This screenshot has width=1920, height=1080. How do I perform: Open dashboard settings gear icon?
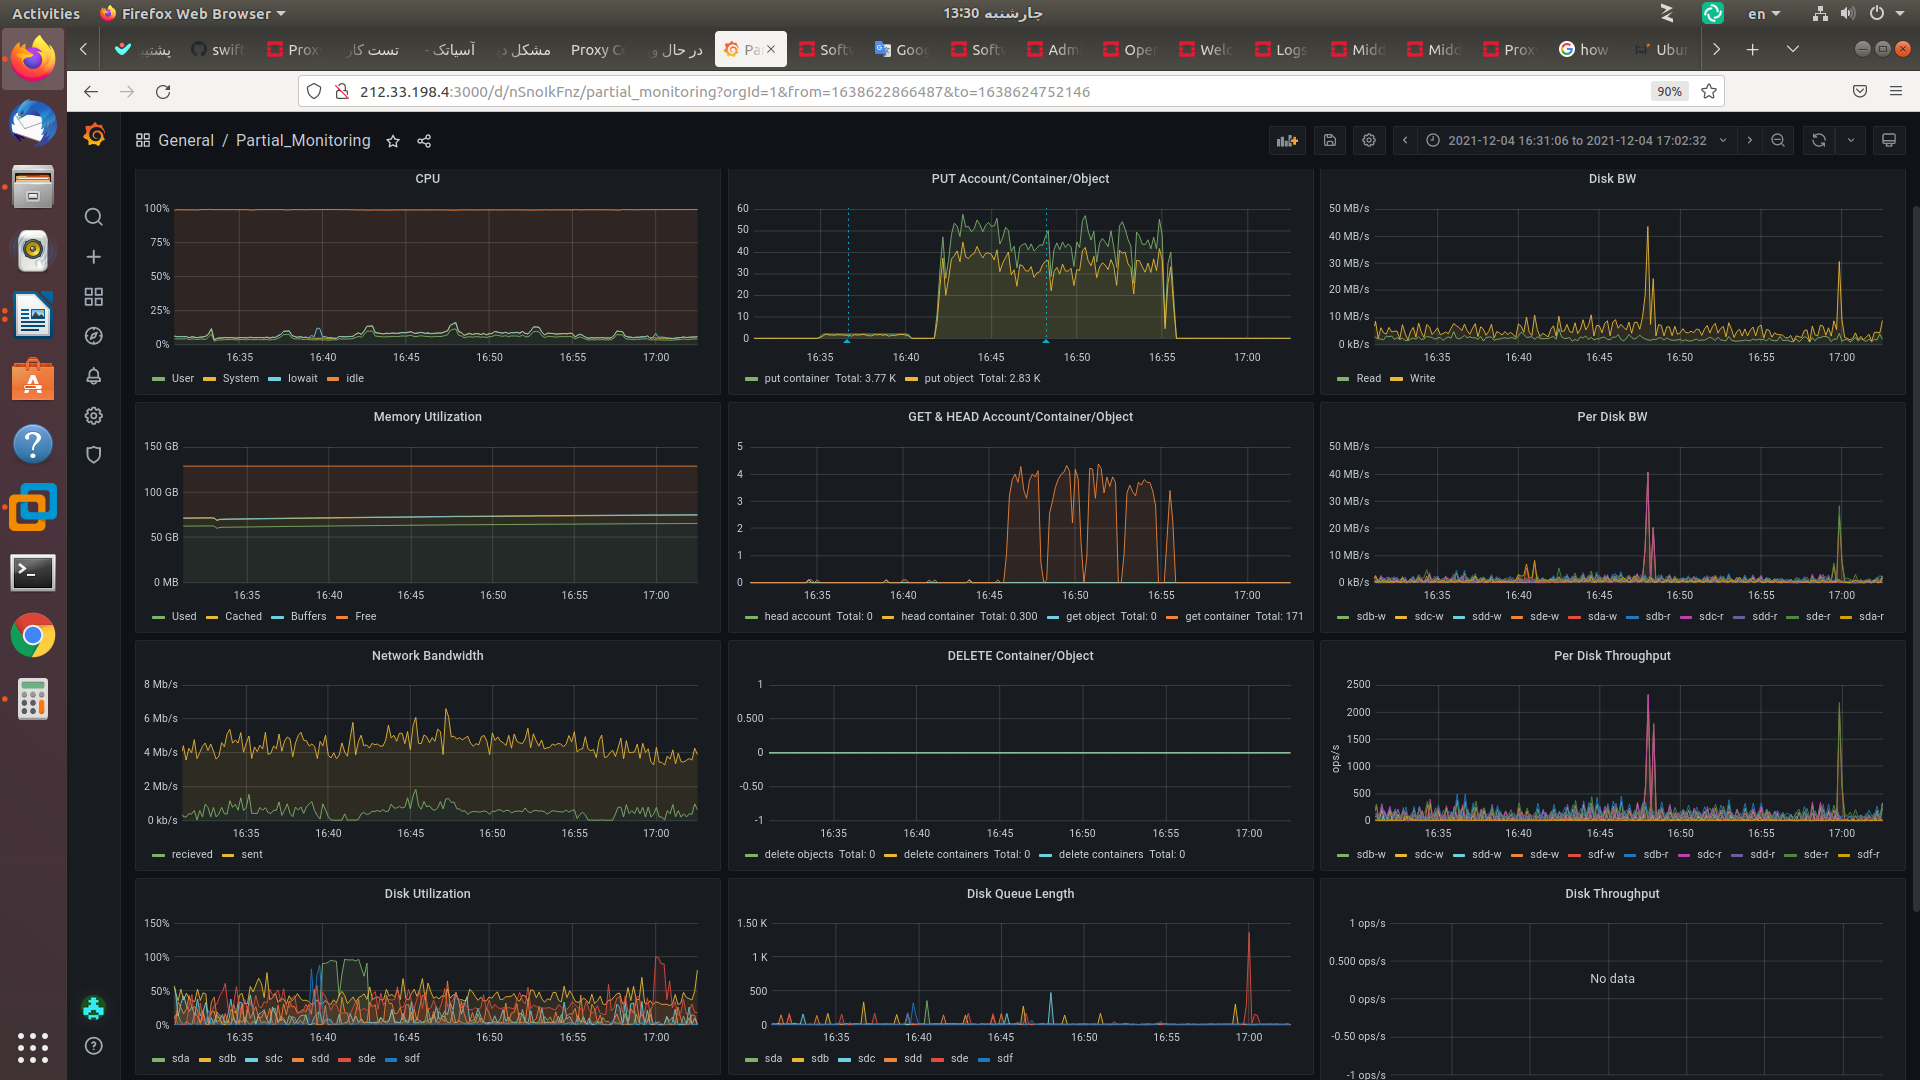point(1369,141)
